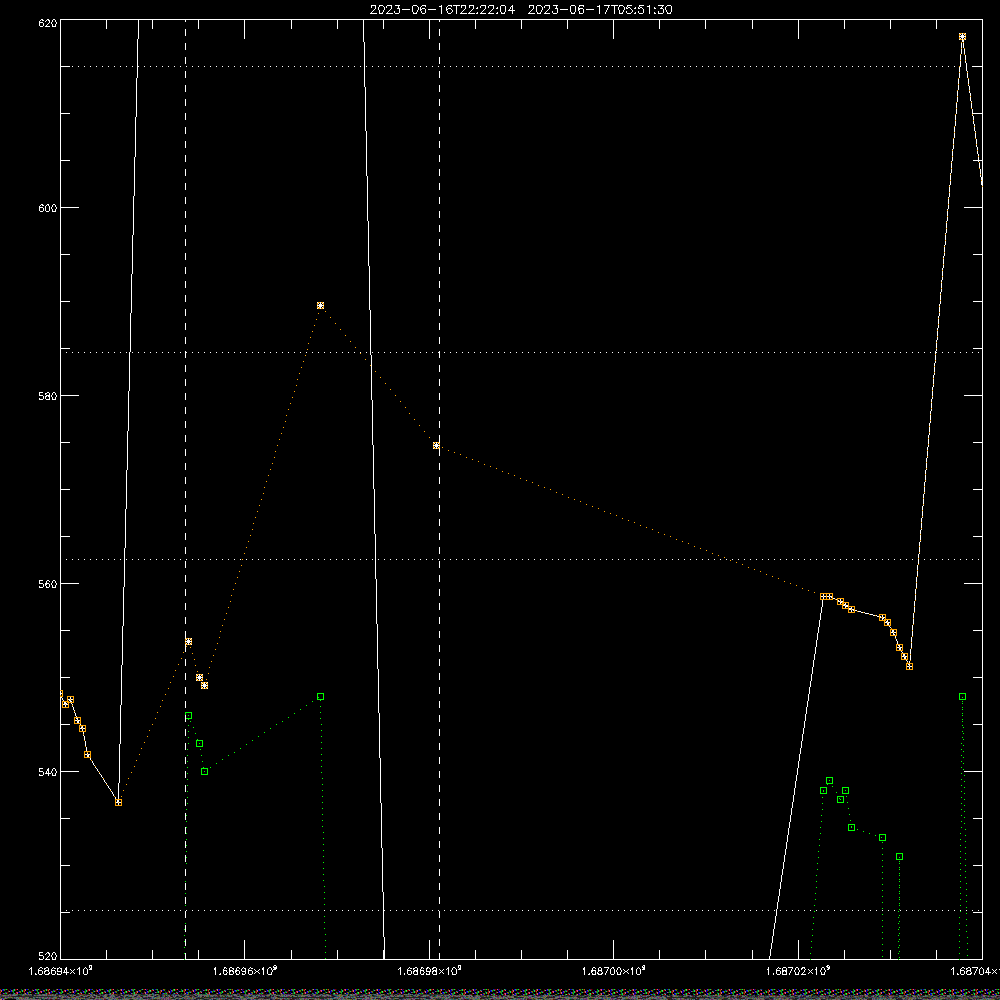
Task: Select the topmost orange marker near 618
Action: (962, 37)
